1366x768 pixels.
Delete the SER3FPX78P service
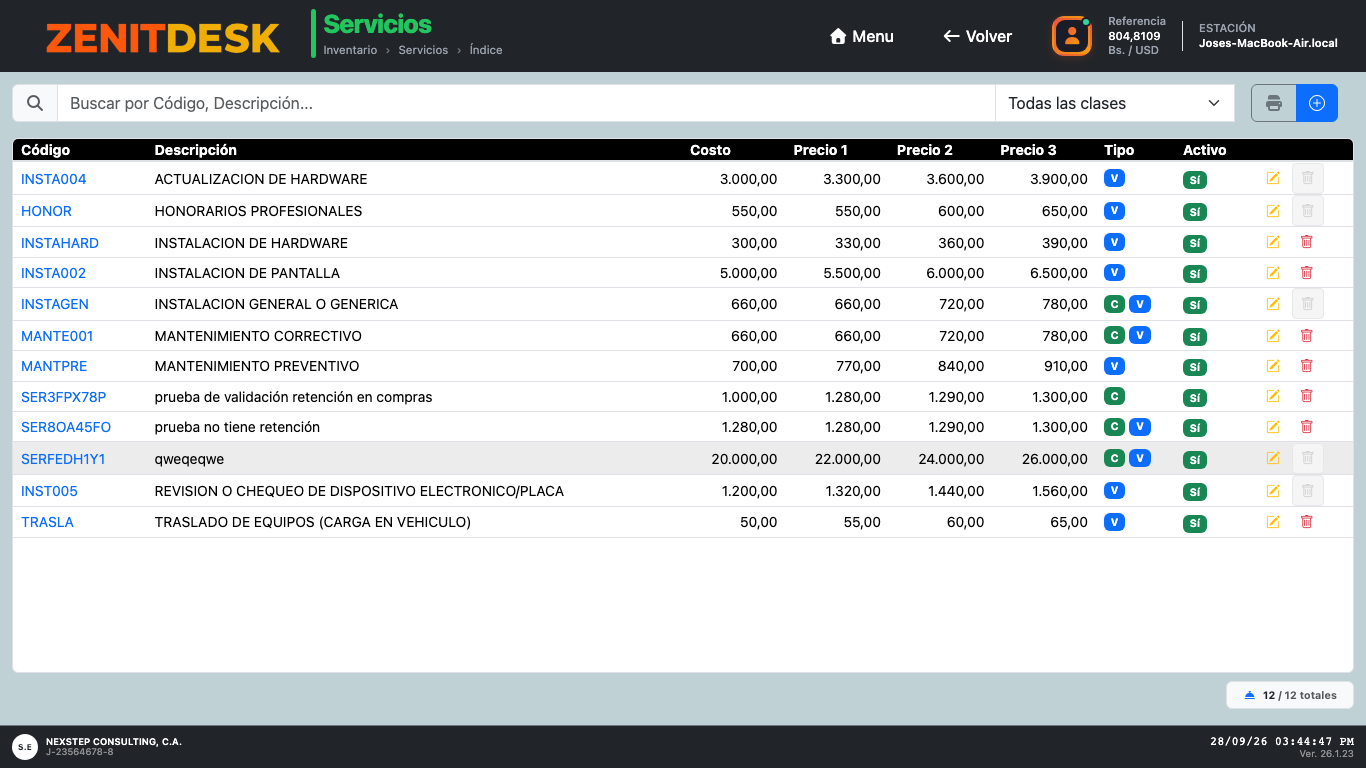(x=1306, y=396)
